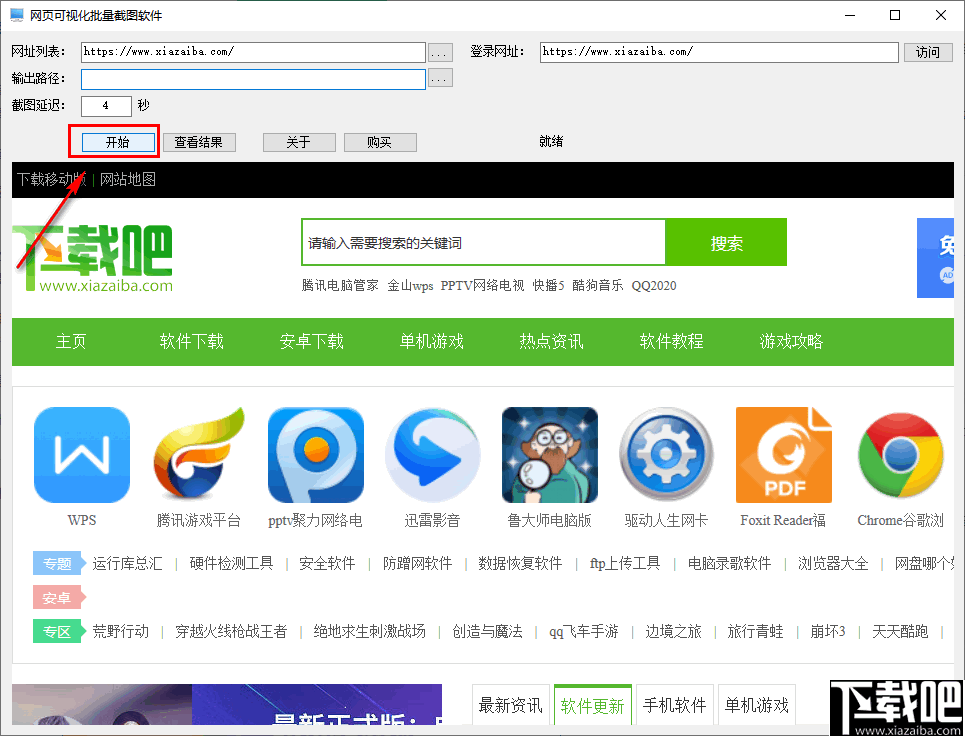Open the WPS application icon

point(81,455)
